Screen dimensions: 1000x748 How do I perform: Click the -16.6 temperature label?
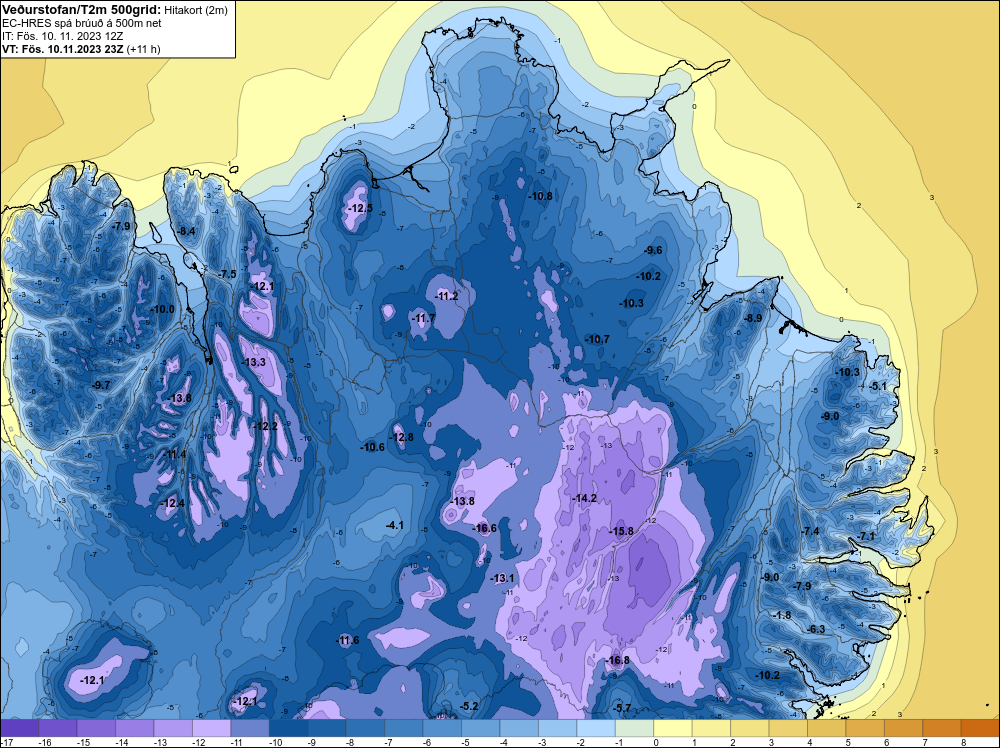coord(484,528)
